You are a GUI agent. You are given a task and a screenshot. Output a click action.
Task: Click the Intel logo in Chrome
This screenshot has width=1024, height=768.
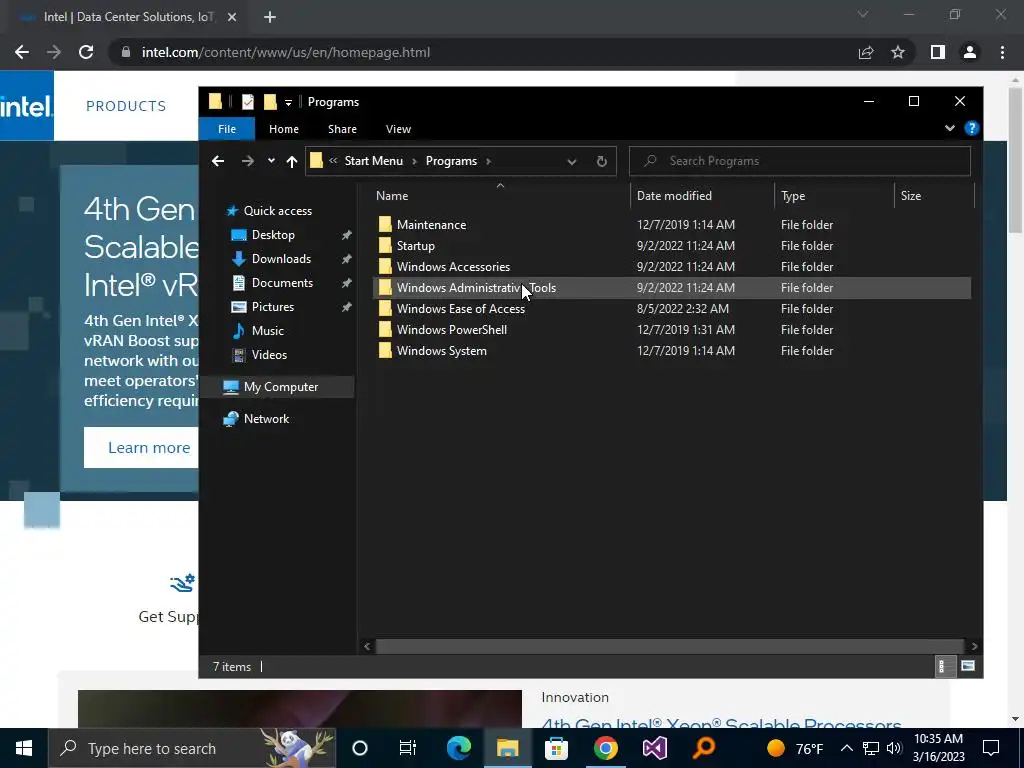[x=26, y=106]
